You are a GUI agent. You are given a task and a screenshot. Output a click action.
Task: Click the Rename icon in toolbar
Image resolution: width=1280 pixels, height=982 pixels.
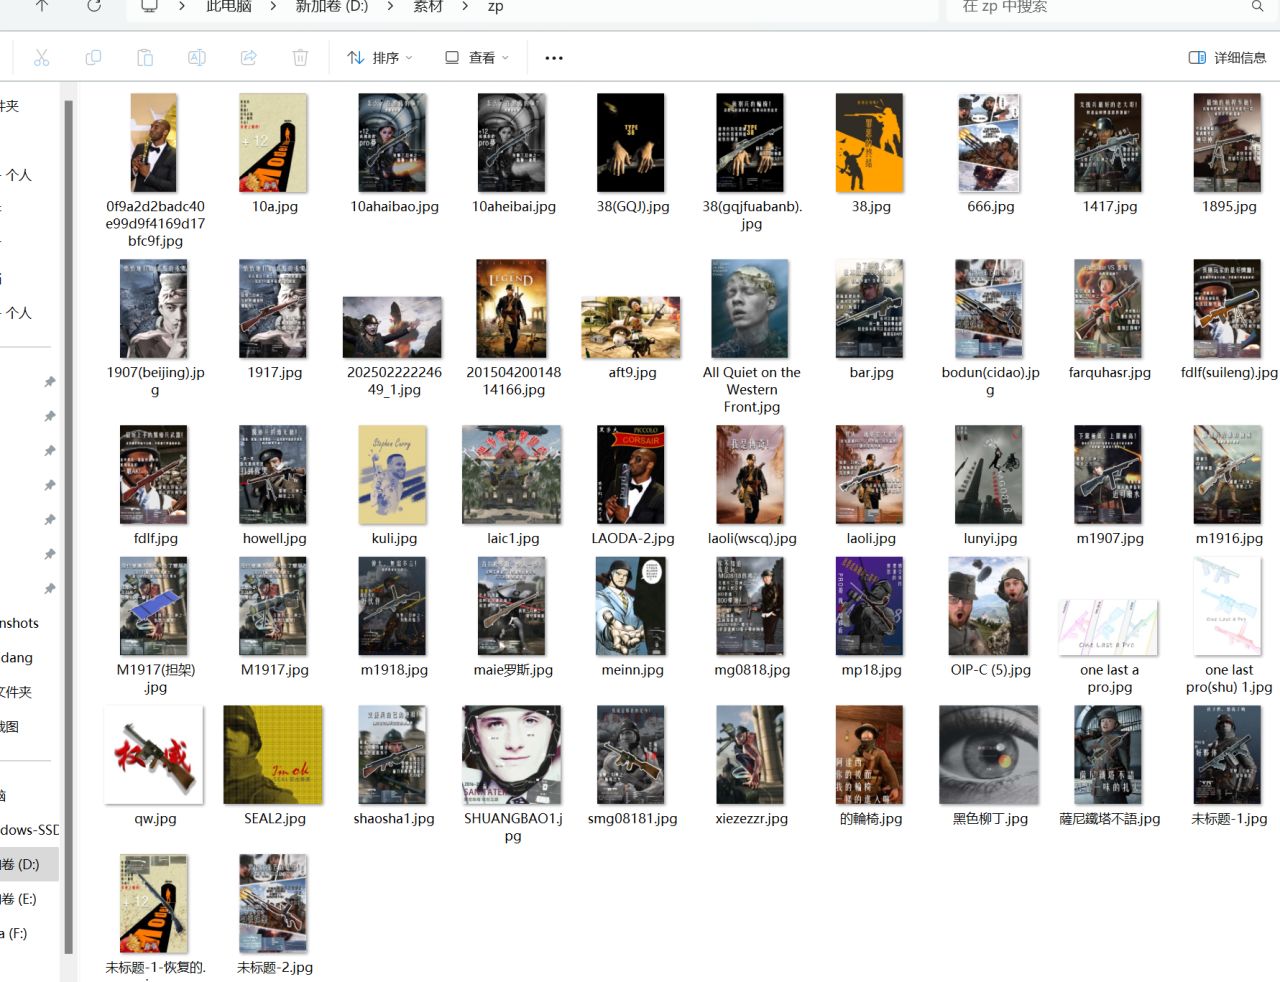[197, 58]
